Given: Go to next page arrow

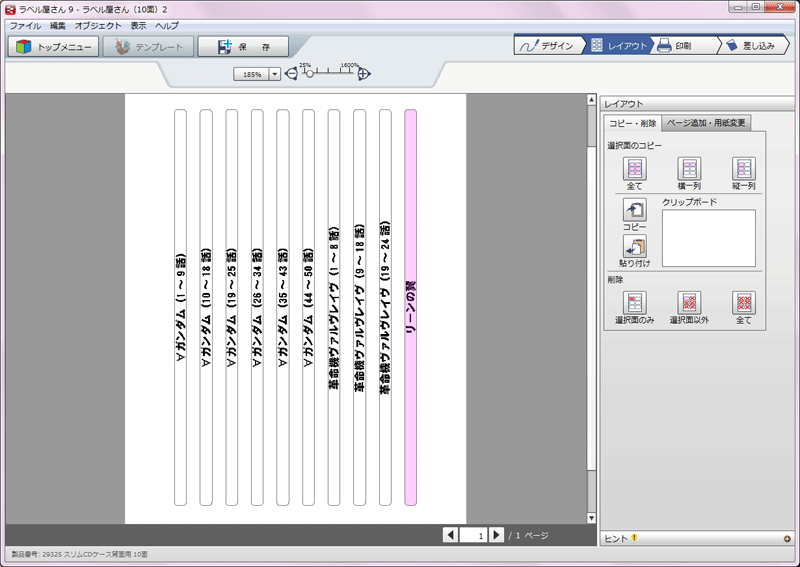Looking at the screenshot, I should (496, 535).
